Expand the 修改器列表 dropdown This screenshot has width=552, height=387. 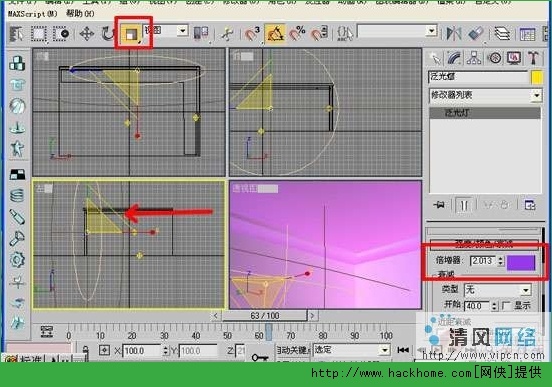485,95
